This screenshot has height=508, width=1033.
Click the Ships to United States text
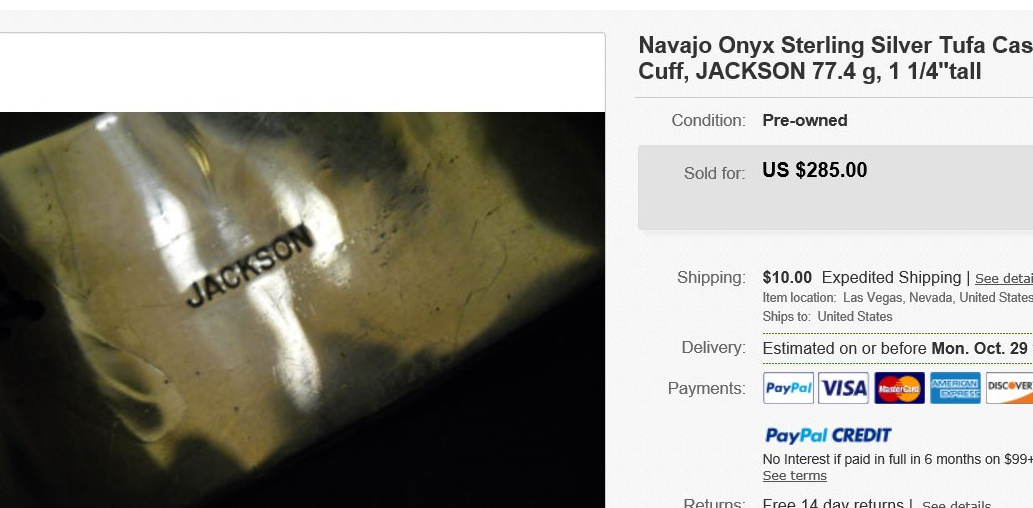click(x=827, y=316)
